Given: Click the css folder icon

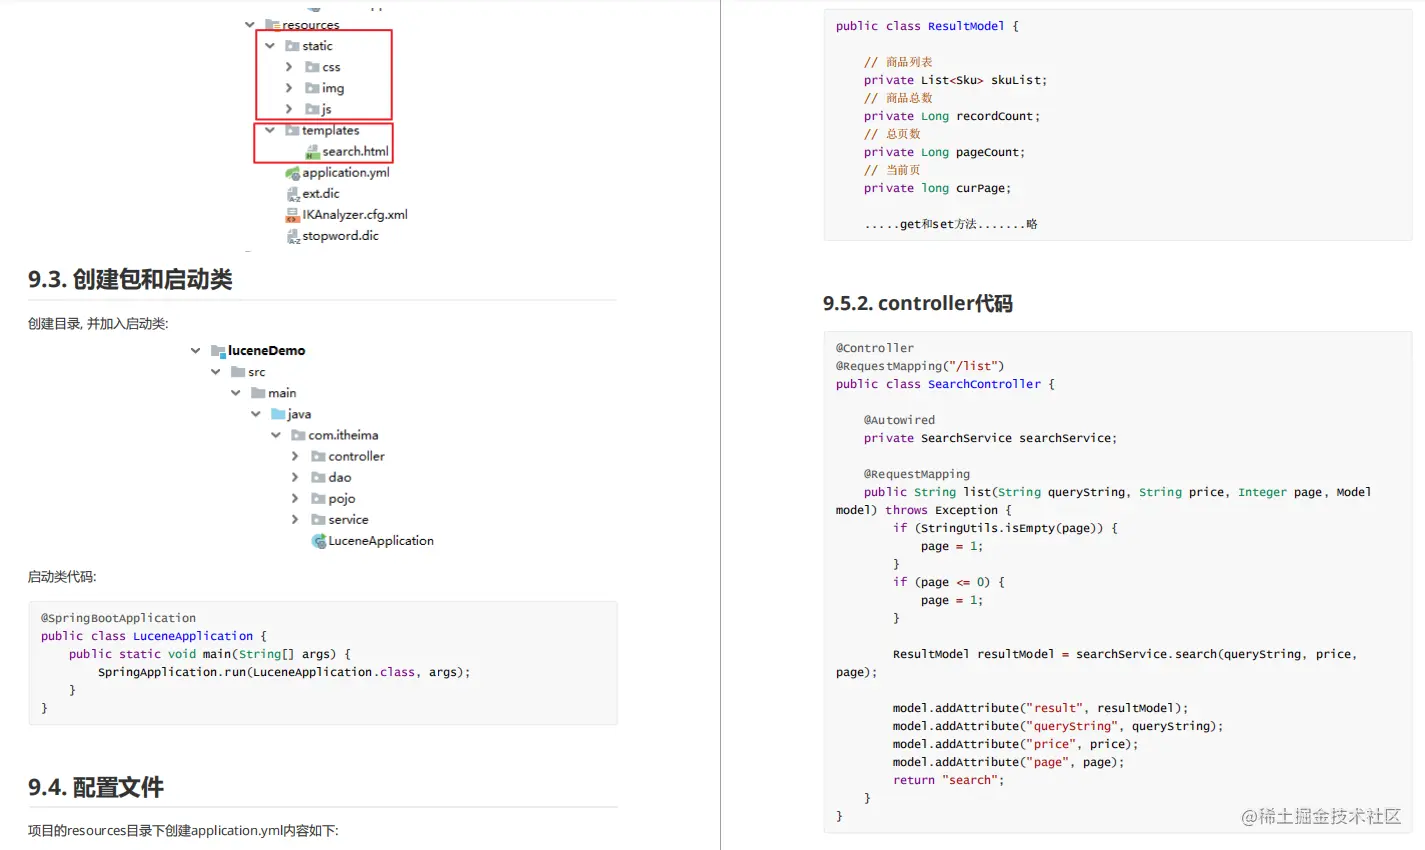Looking at the screenshot, I should (x=312, y=67).
